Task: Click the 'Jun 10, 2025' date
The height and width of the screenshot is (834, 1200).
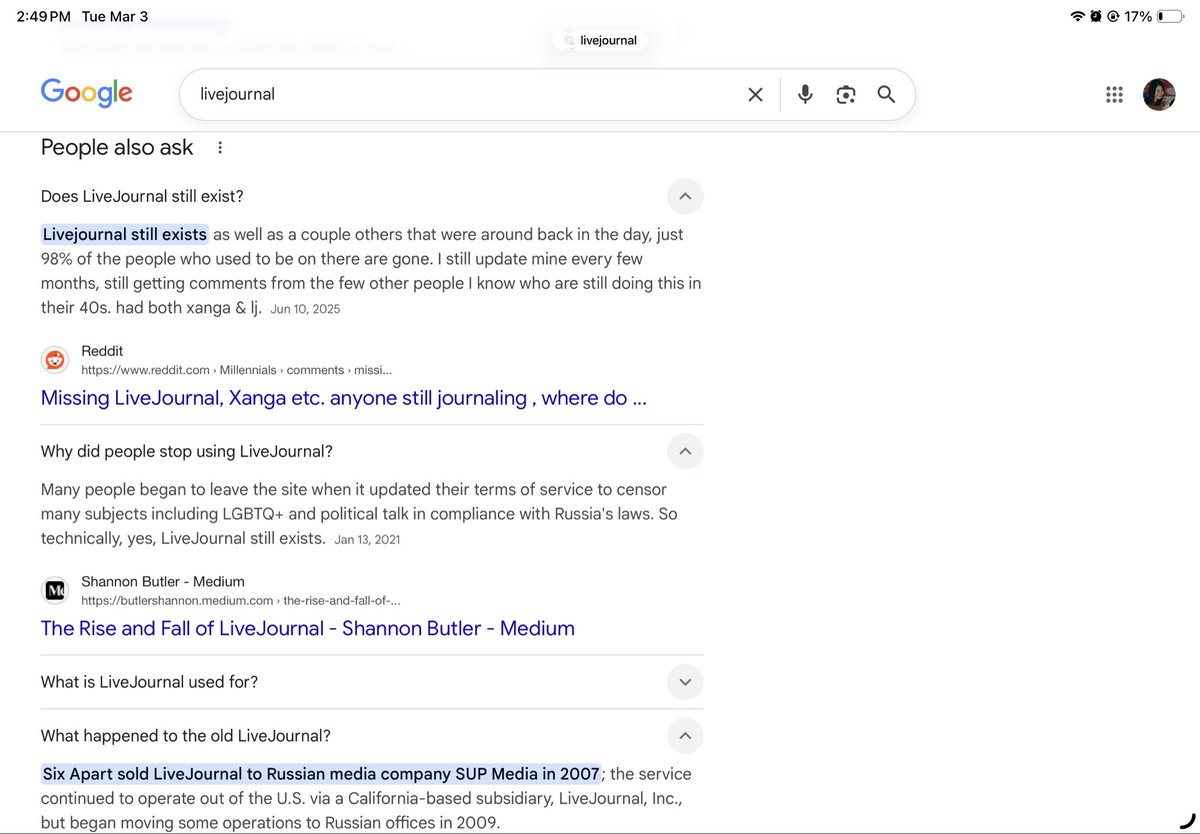Action: click(305, 309)
